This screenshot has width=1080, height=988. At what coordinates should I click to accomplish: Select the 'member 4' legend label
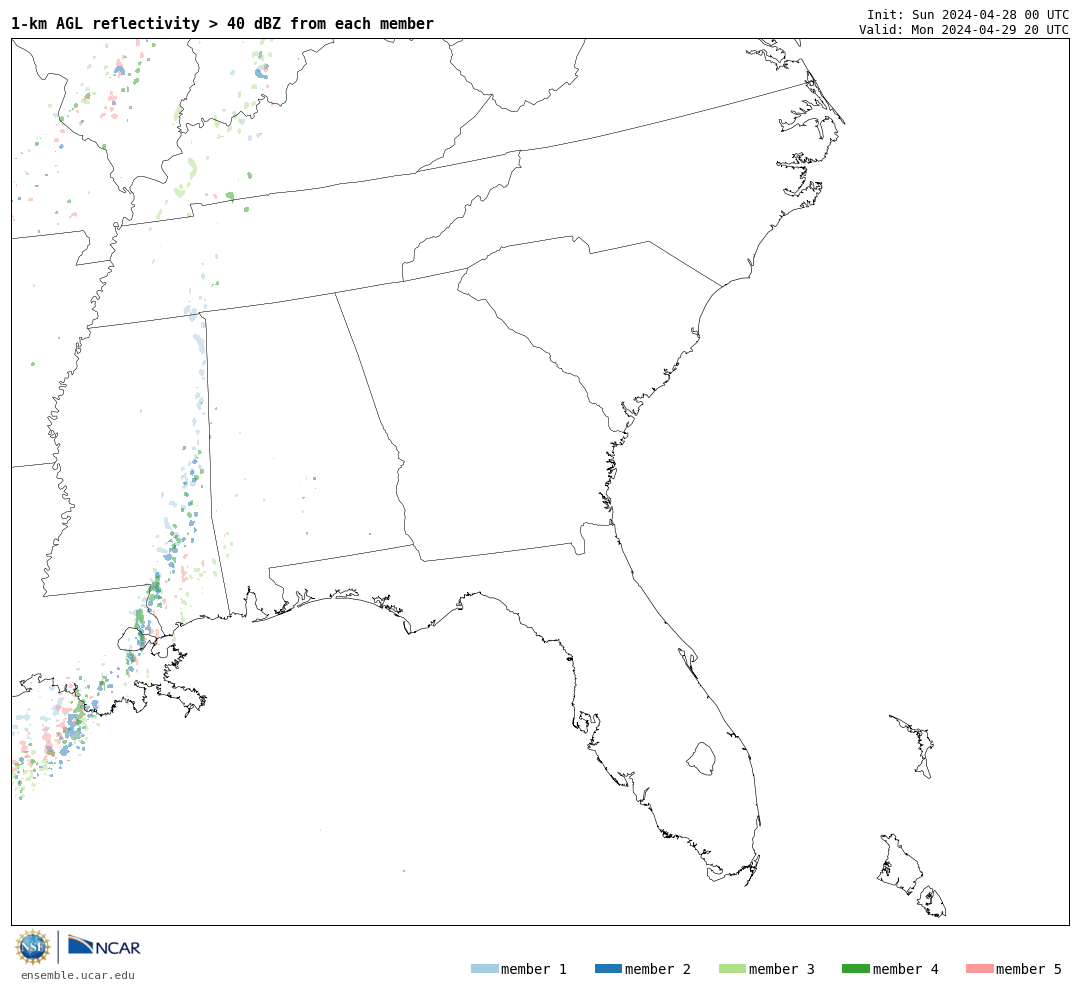point(906,969)
